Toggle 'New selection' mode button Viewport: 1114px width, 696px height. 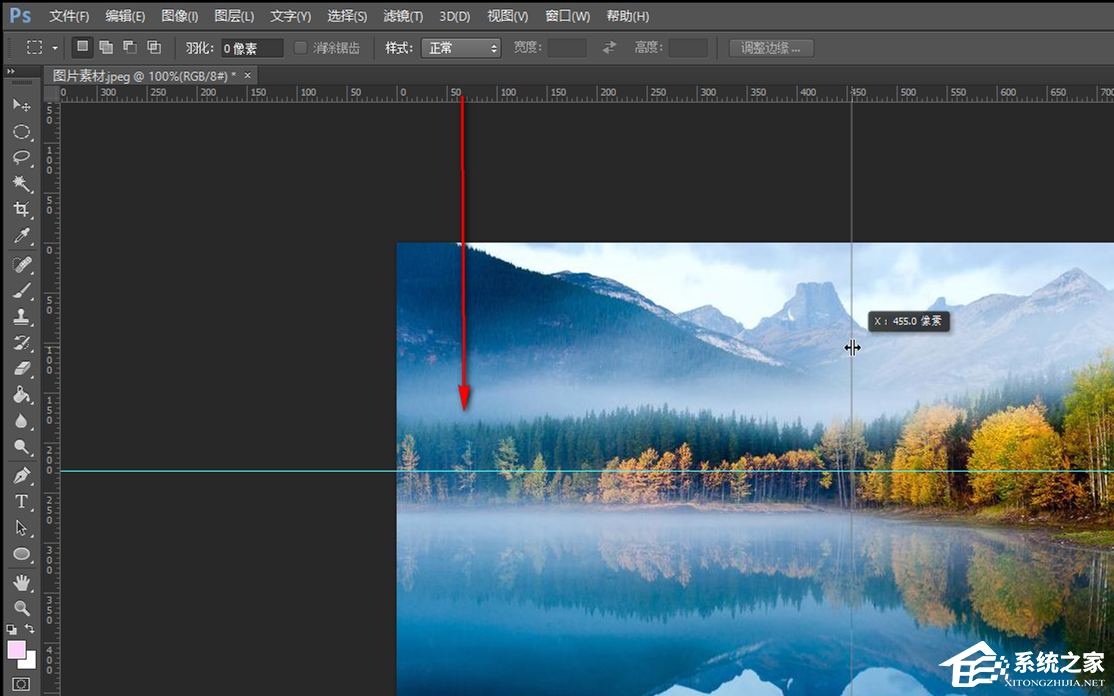83,47
